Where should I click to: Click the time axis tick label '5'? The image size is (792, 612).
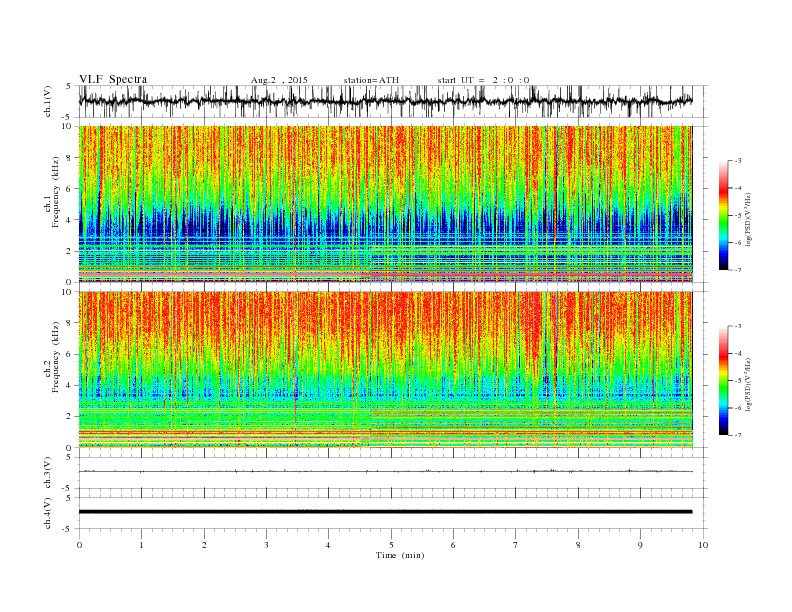(x=391, y=545)
